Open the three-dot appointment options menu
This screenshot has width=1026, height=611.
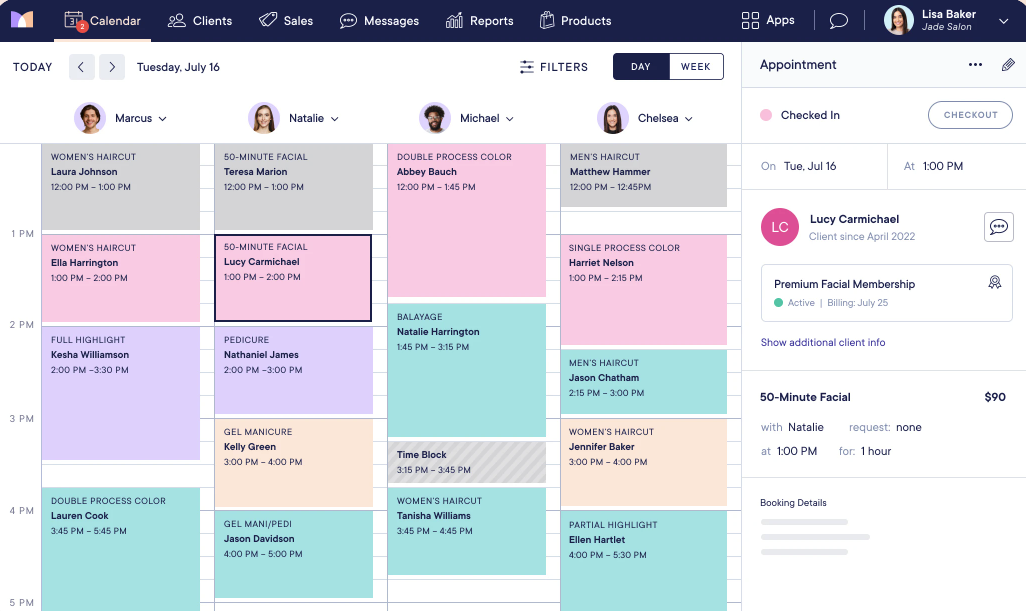point(975,65)
